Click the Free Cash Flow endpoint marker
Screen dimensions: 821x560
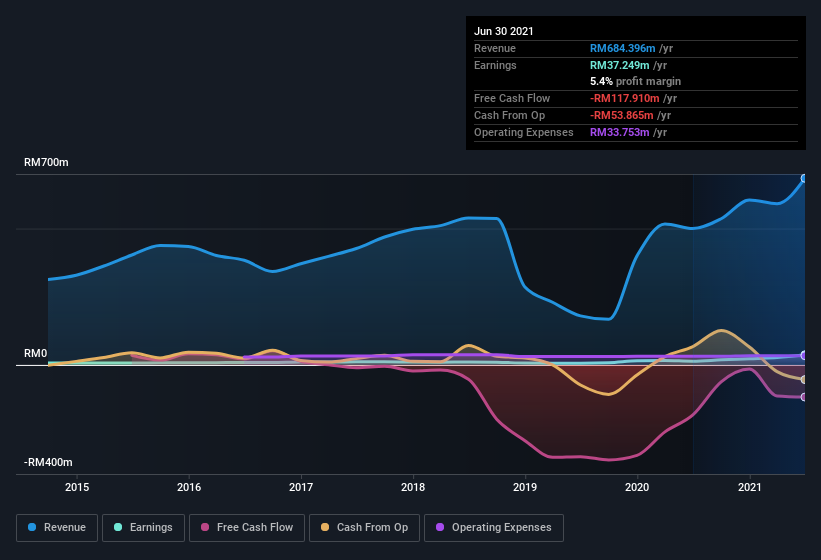point(804,397)
